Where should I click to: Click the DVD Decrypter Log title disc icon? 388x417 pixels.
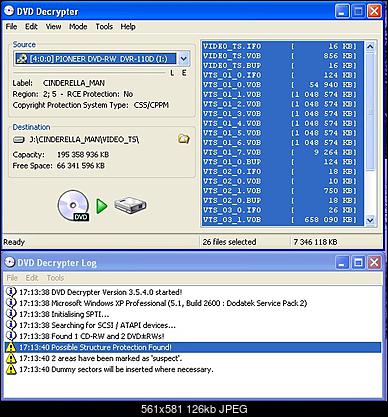(x=10, y=262)
